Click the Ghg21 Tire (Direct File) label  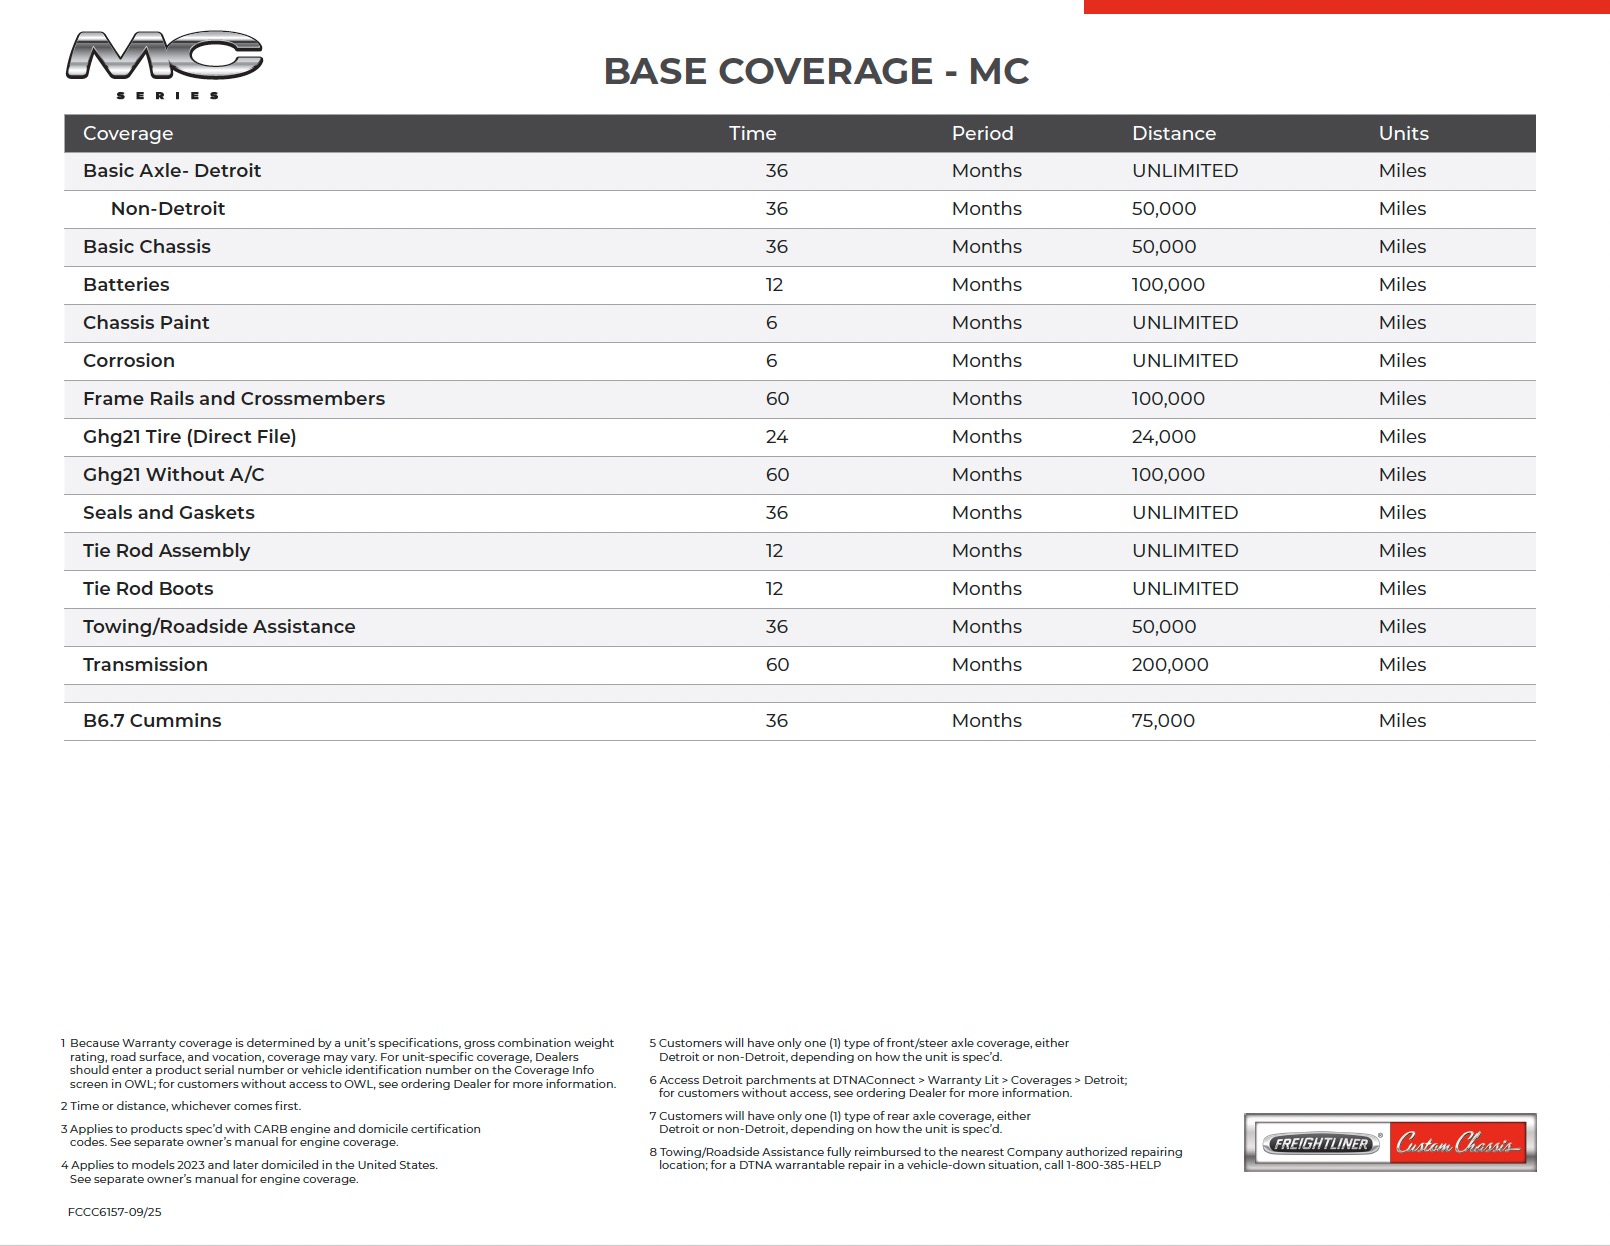(x=190, y=437)
